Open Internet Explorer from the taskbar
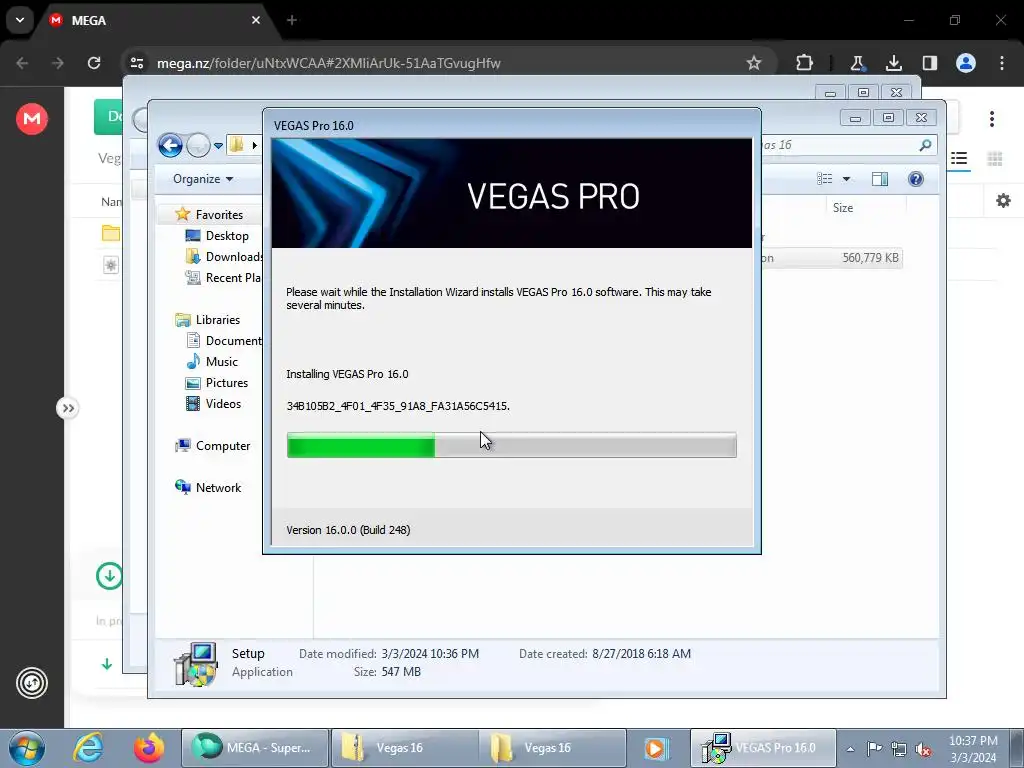Viewport: 1024px width, 768px height. click(x=88, y=748)
